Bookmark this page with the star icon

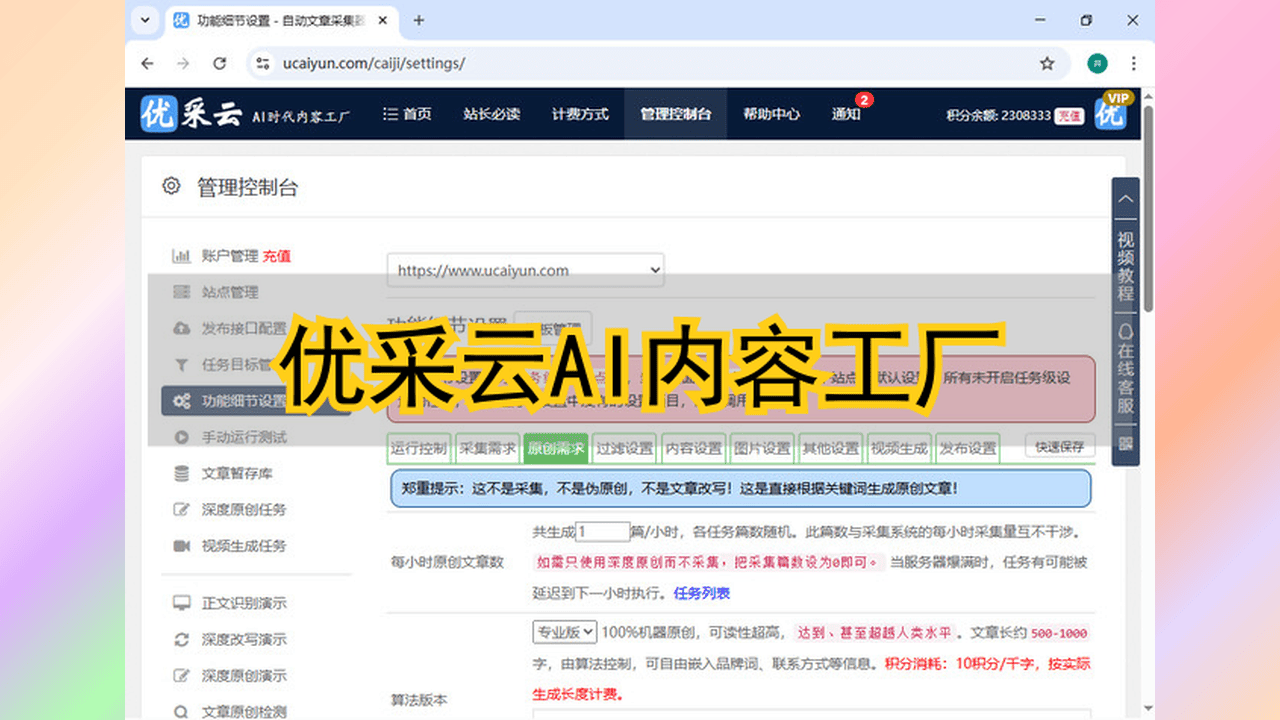tap(1047, 63)
